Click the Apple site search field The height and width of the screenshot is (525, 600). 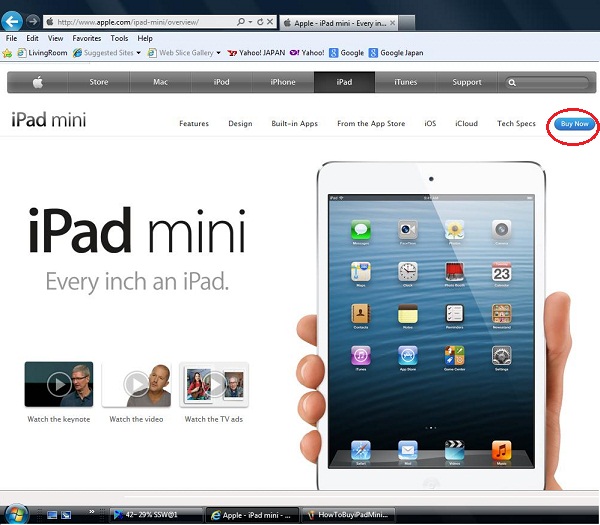pyautogui.click(x=546, y=82)
